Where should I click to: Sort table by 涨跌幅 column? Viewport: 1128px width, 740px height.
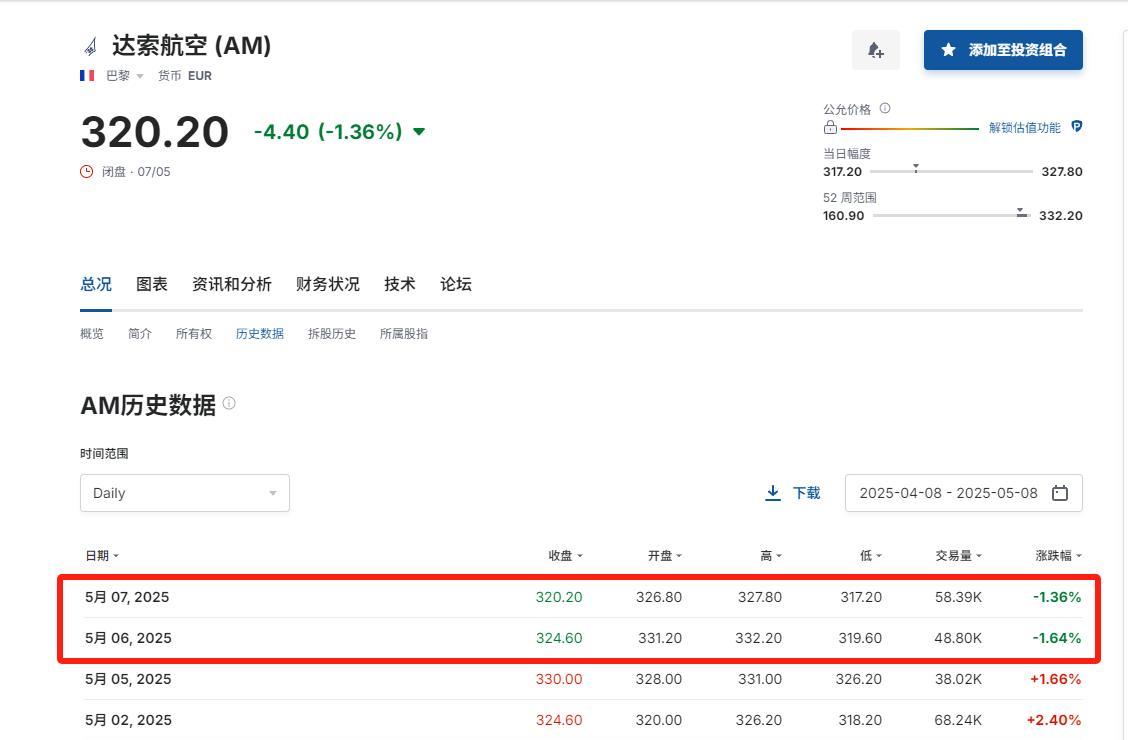1058,555
